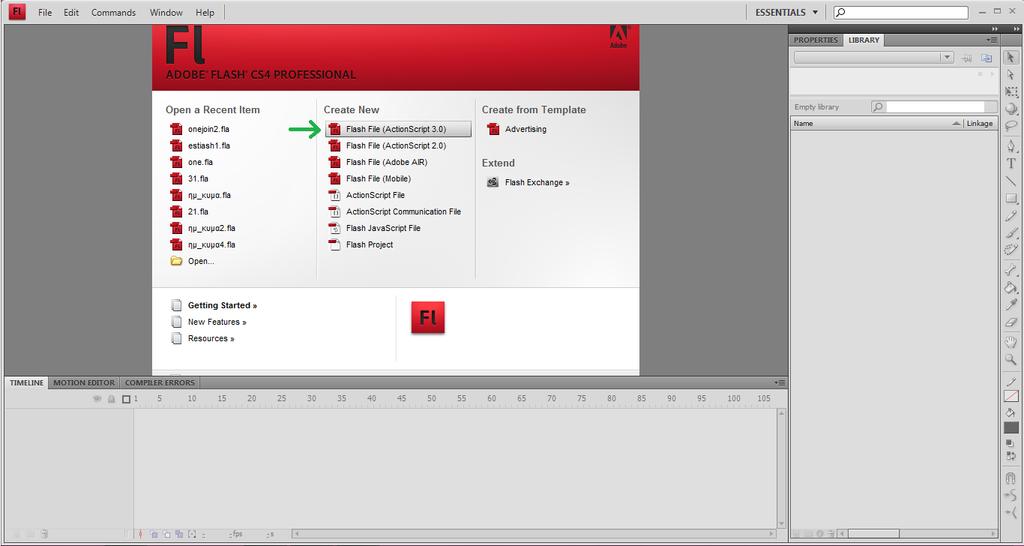Select the Paint Bucket tool
The image size is (1024, 546).
tap(1011, 287)
